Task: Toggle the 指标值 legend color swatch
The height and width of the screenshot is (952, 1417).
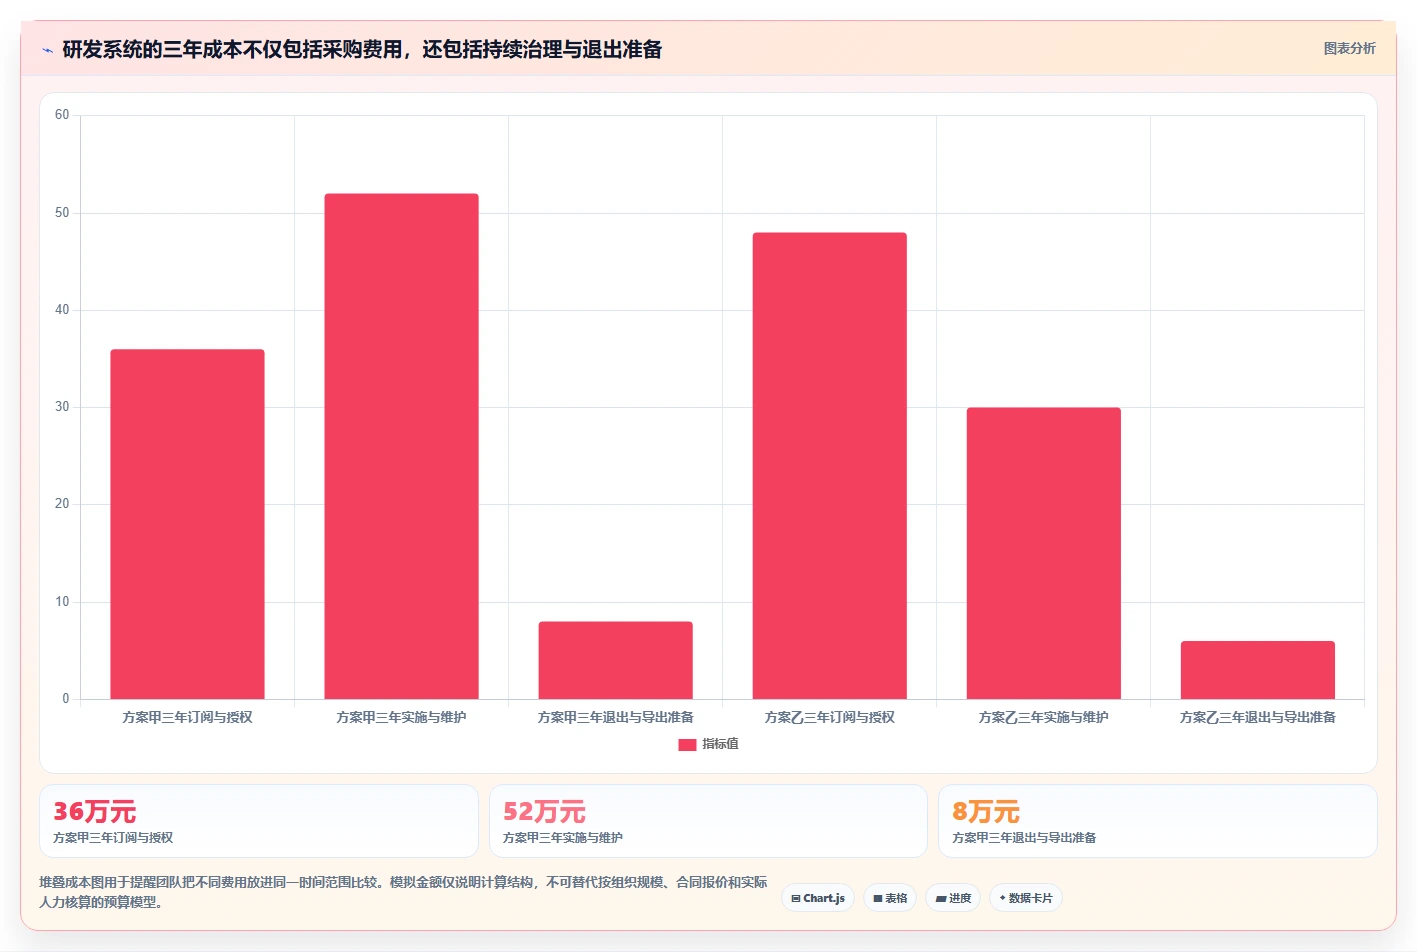Action: 687,744
